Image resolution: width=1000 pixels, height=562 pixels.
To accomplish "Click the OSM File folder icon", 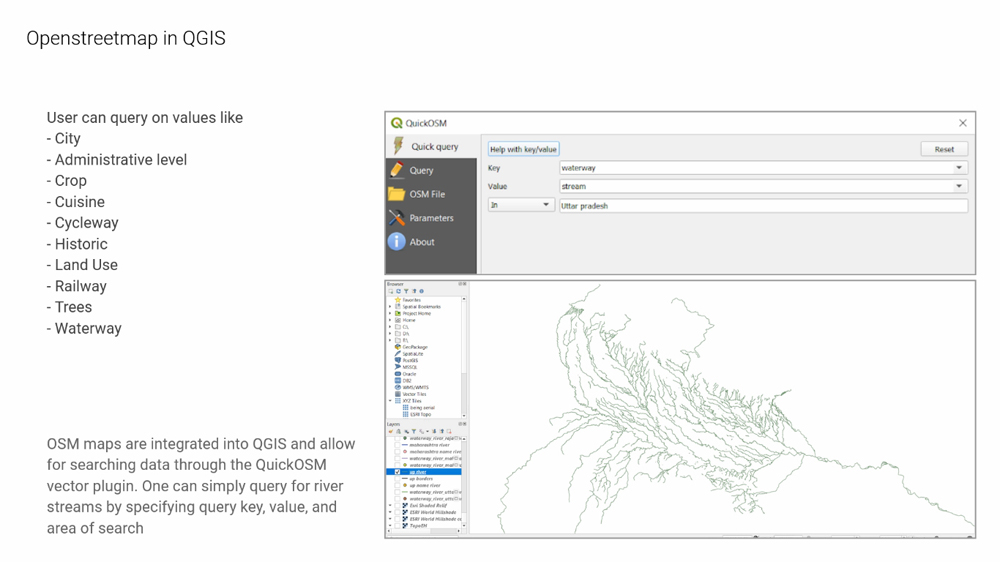I will tap(397, 194).
